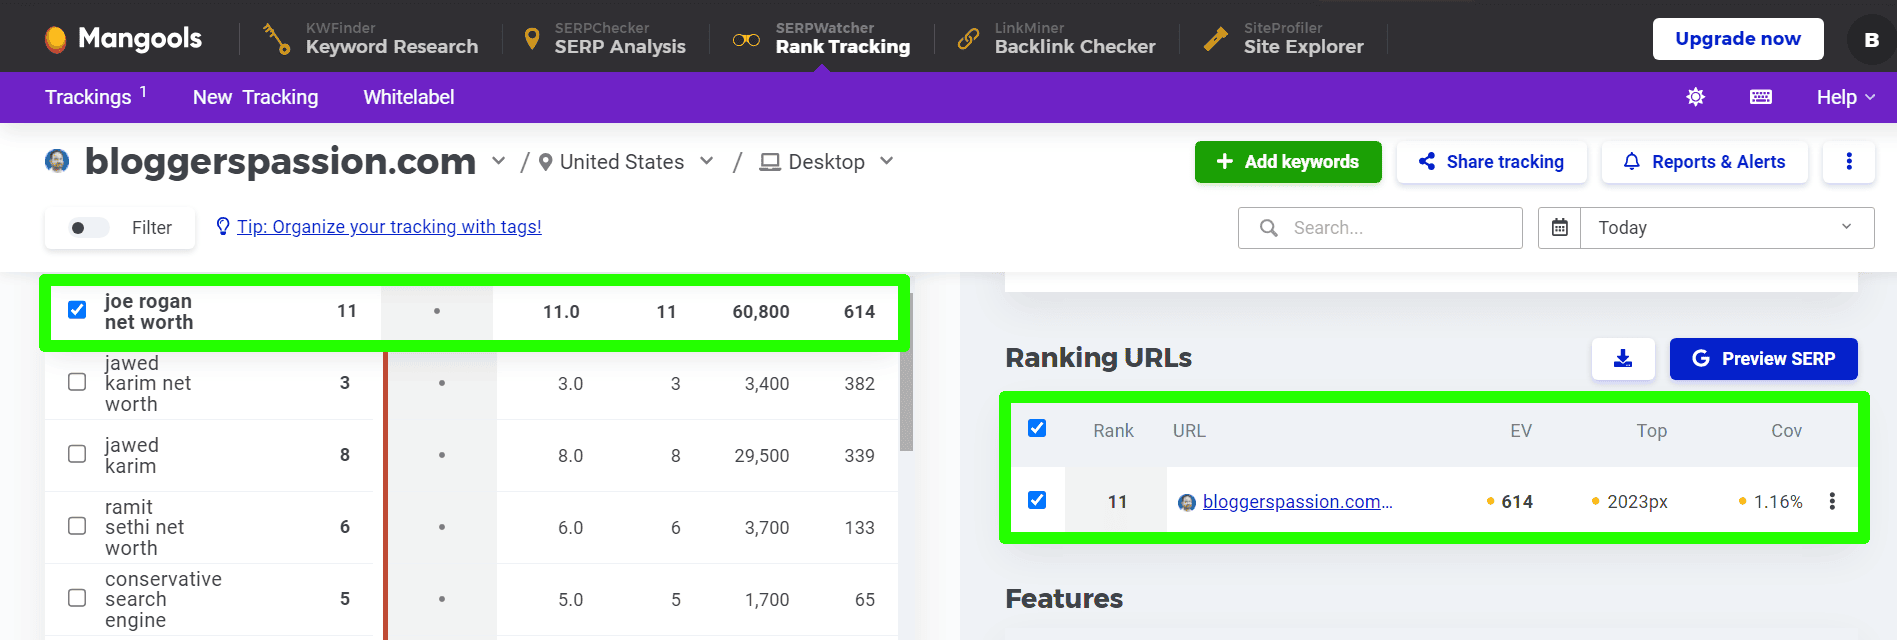This screenshot has height=640, width=1897.
Task: Click the Mangools logo icon
Action: pos(56,39)
